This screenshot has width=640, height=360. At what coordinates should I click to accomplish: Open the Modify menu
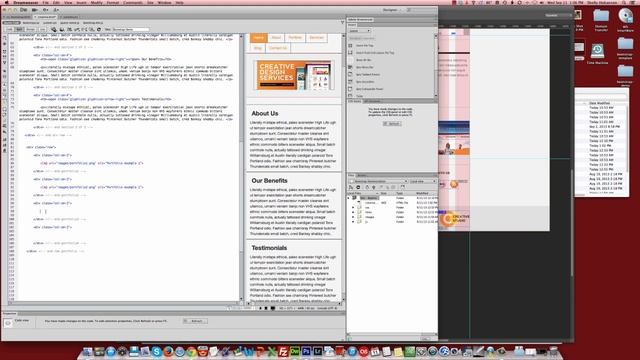97,2
